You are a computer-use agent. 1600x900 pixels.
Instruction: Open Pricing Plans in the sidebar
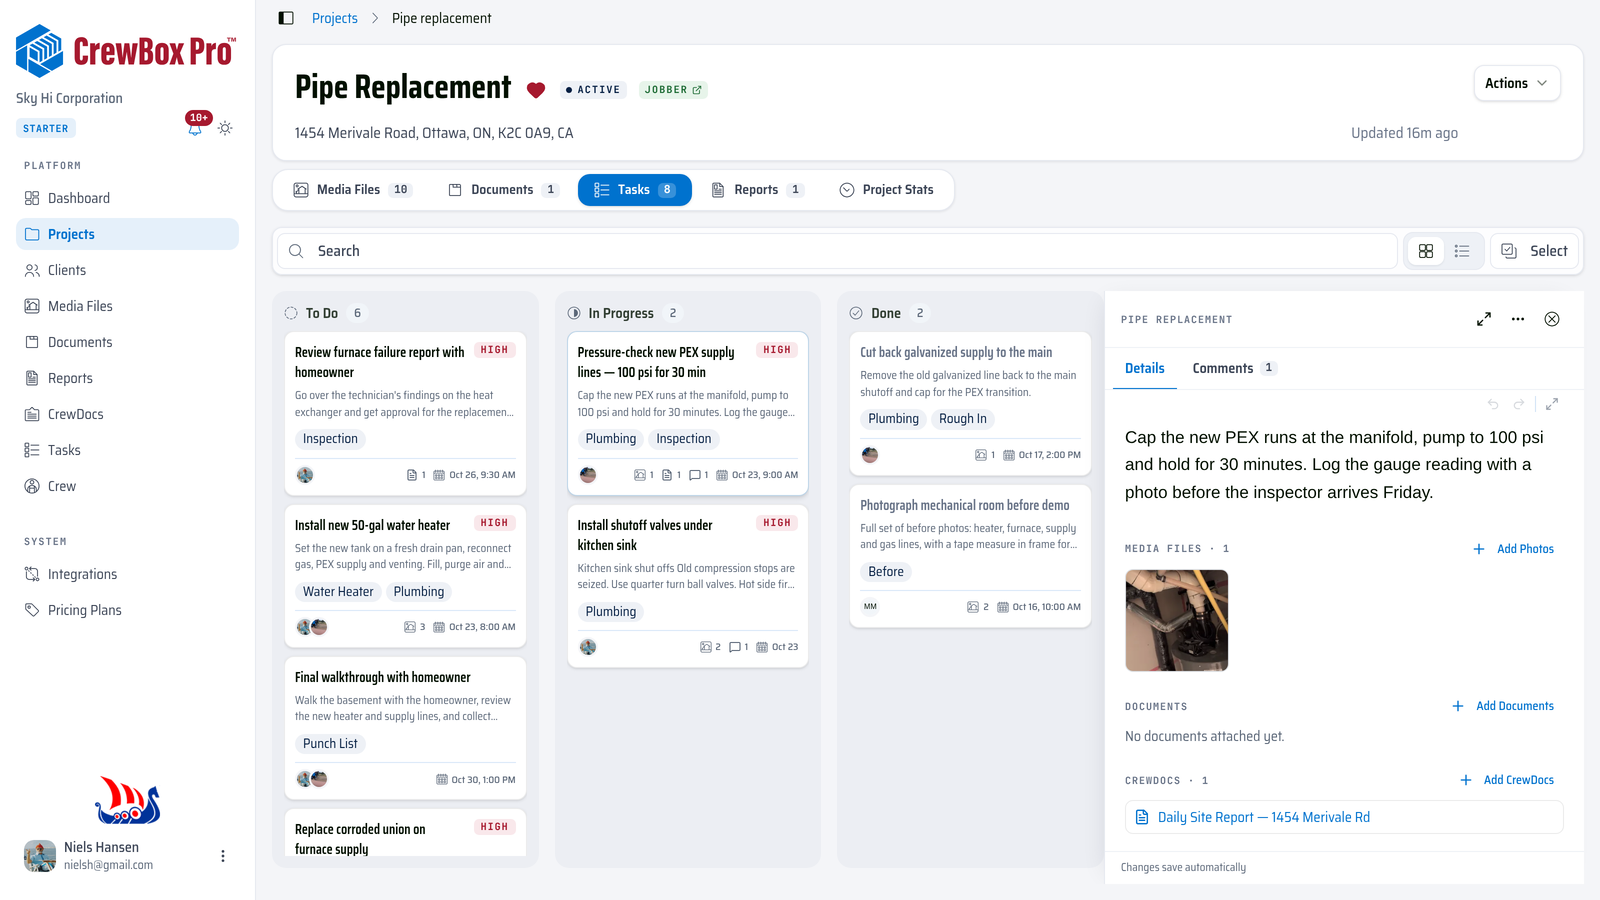[127, 610]
